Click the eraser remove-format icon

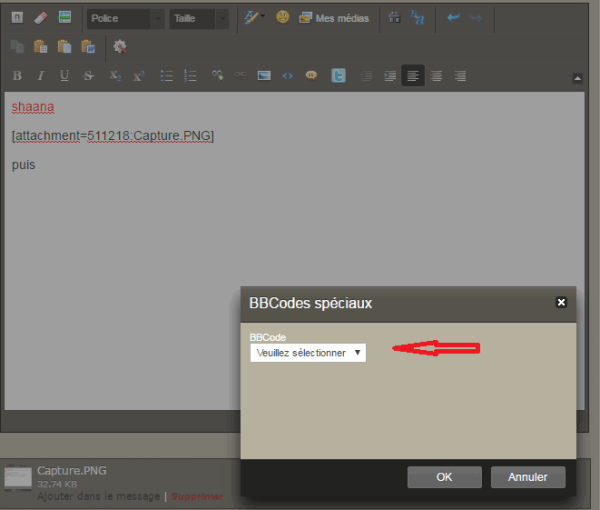41,18
